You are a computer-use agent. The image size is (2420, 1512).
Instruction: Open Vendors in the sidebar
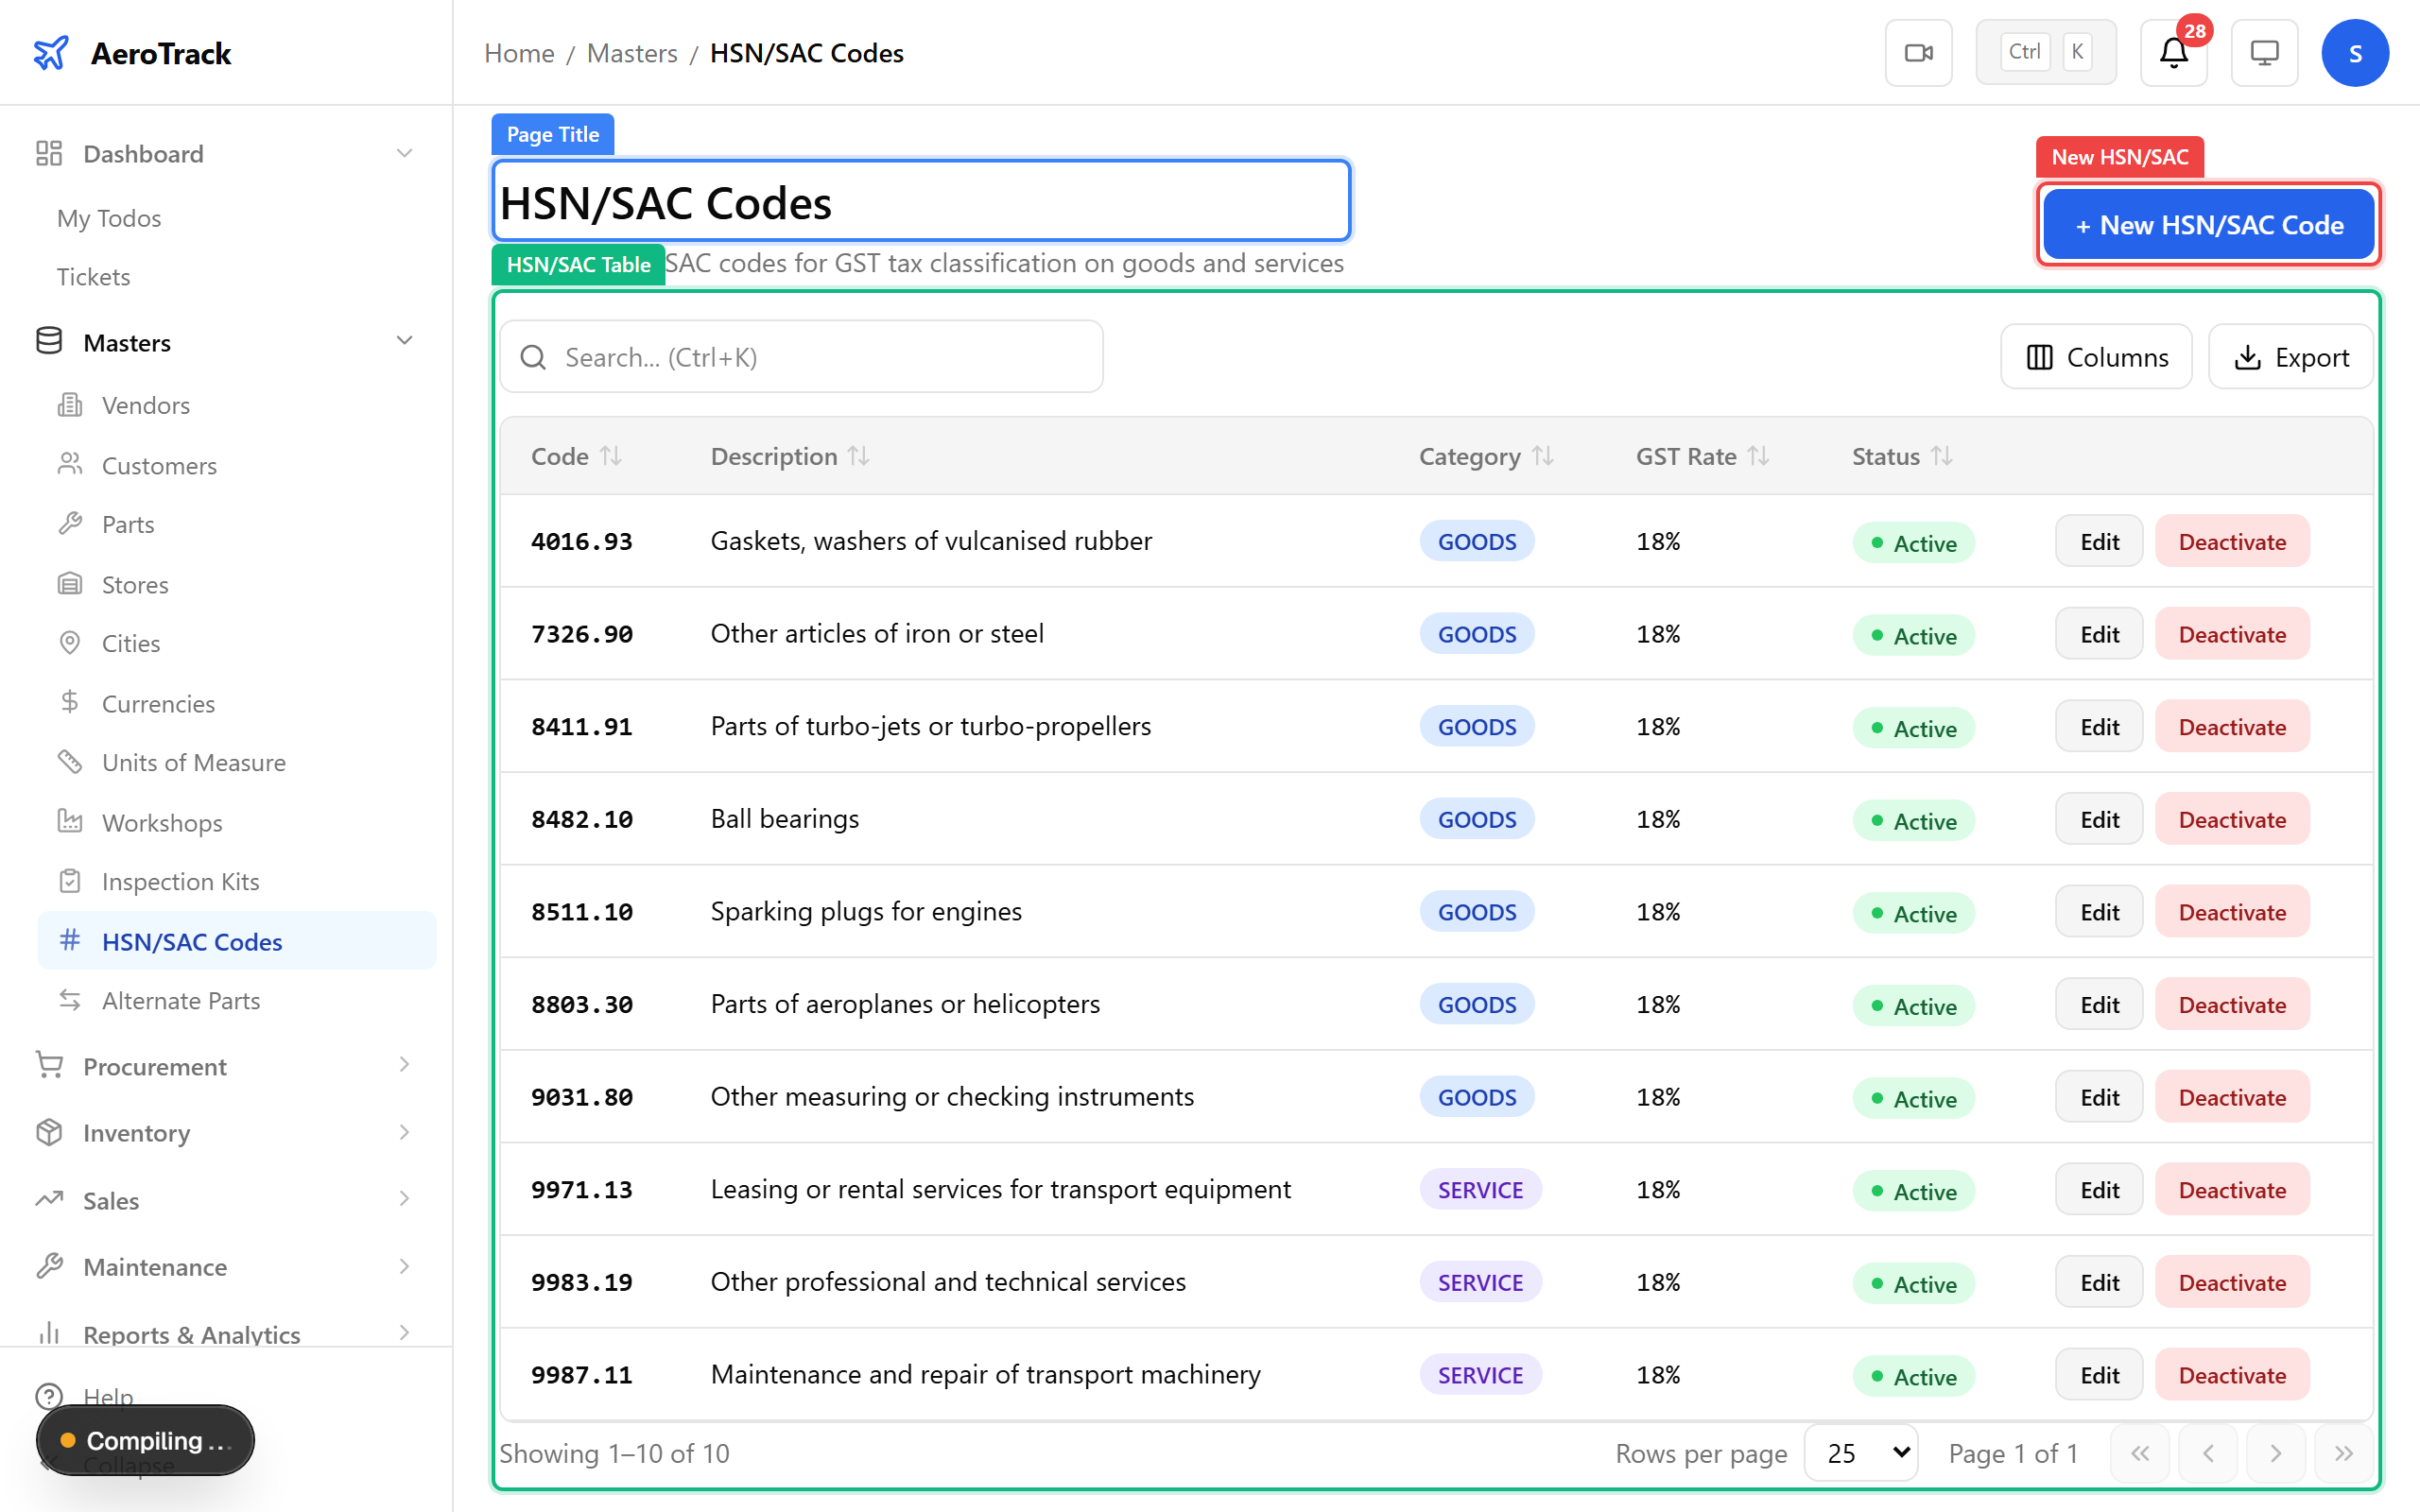(146, 405)
